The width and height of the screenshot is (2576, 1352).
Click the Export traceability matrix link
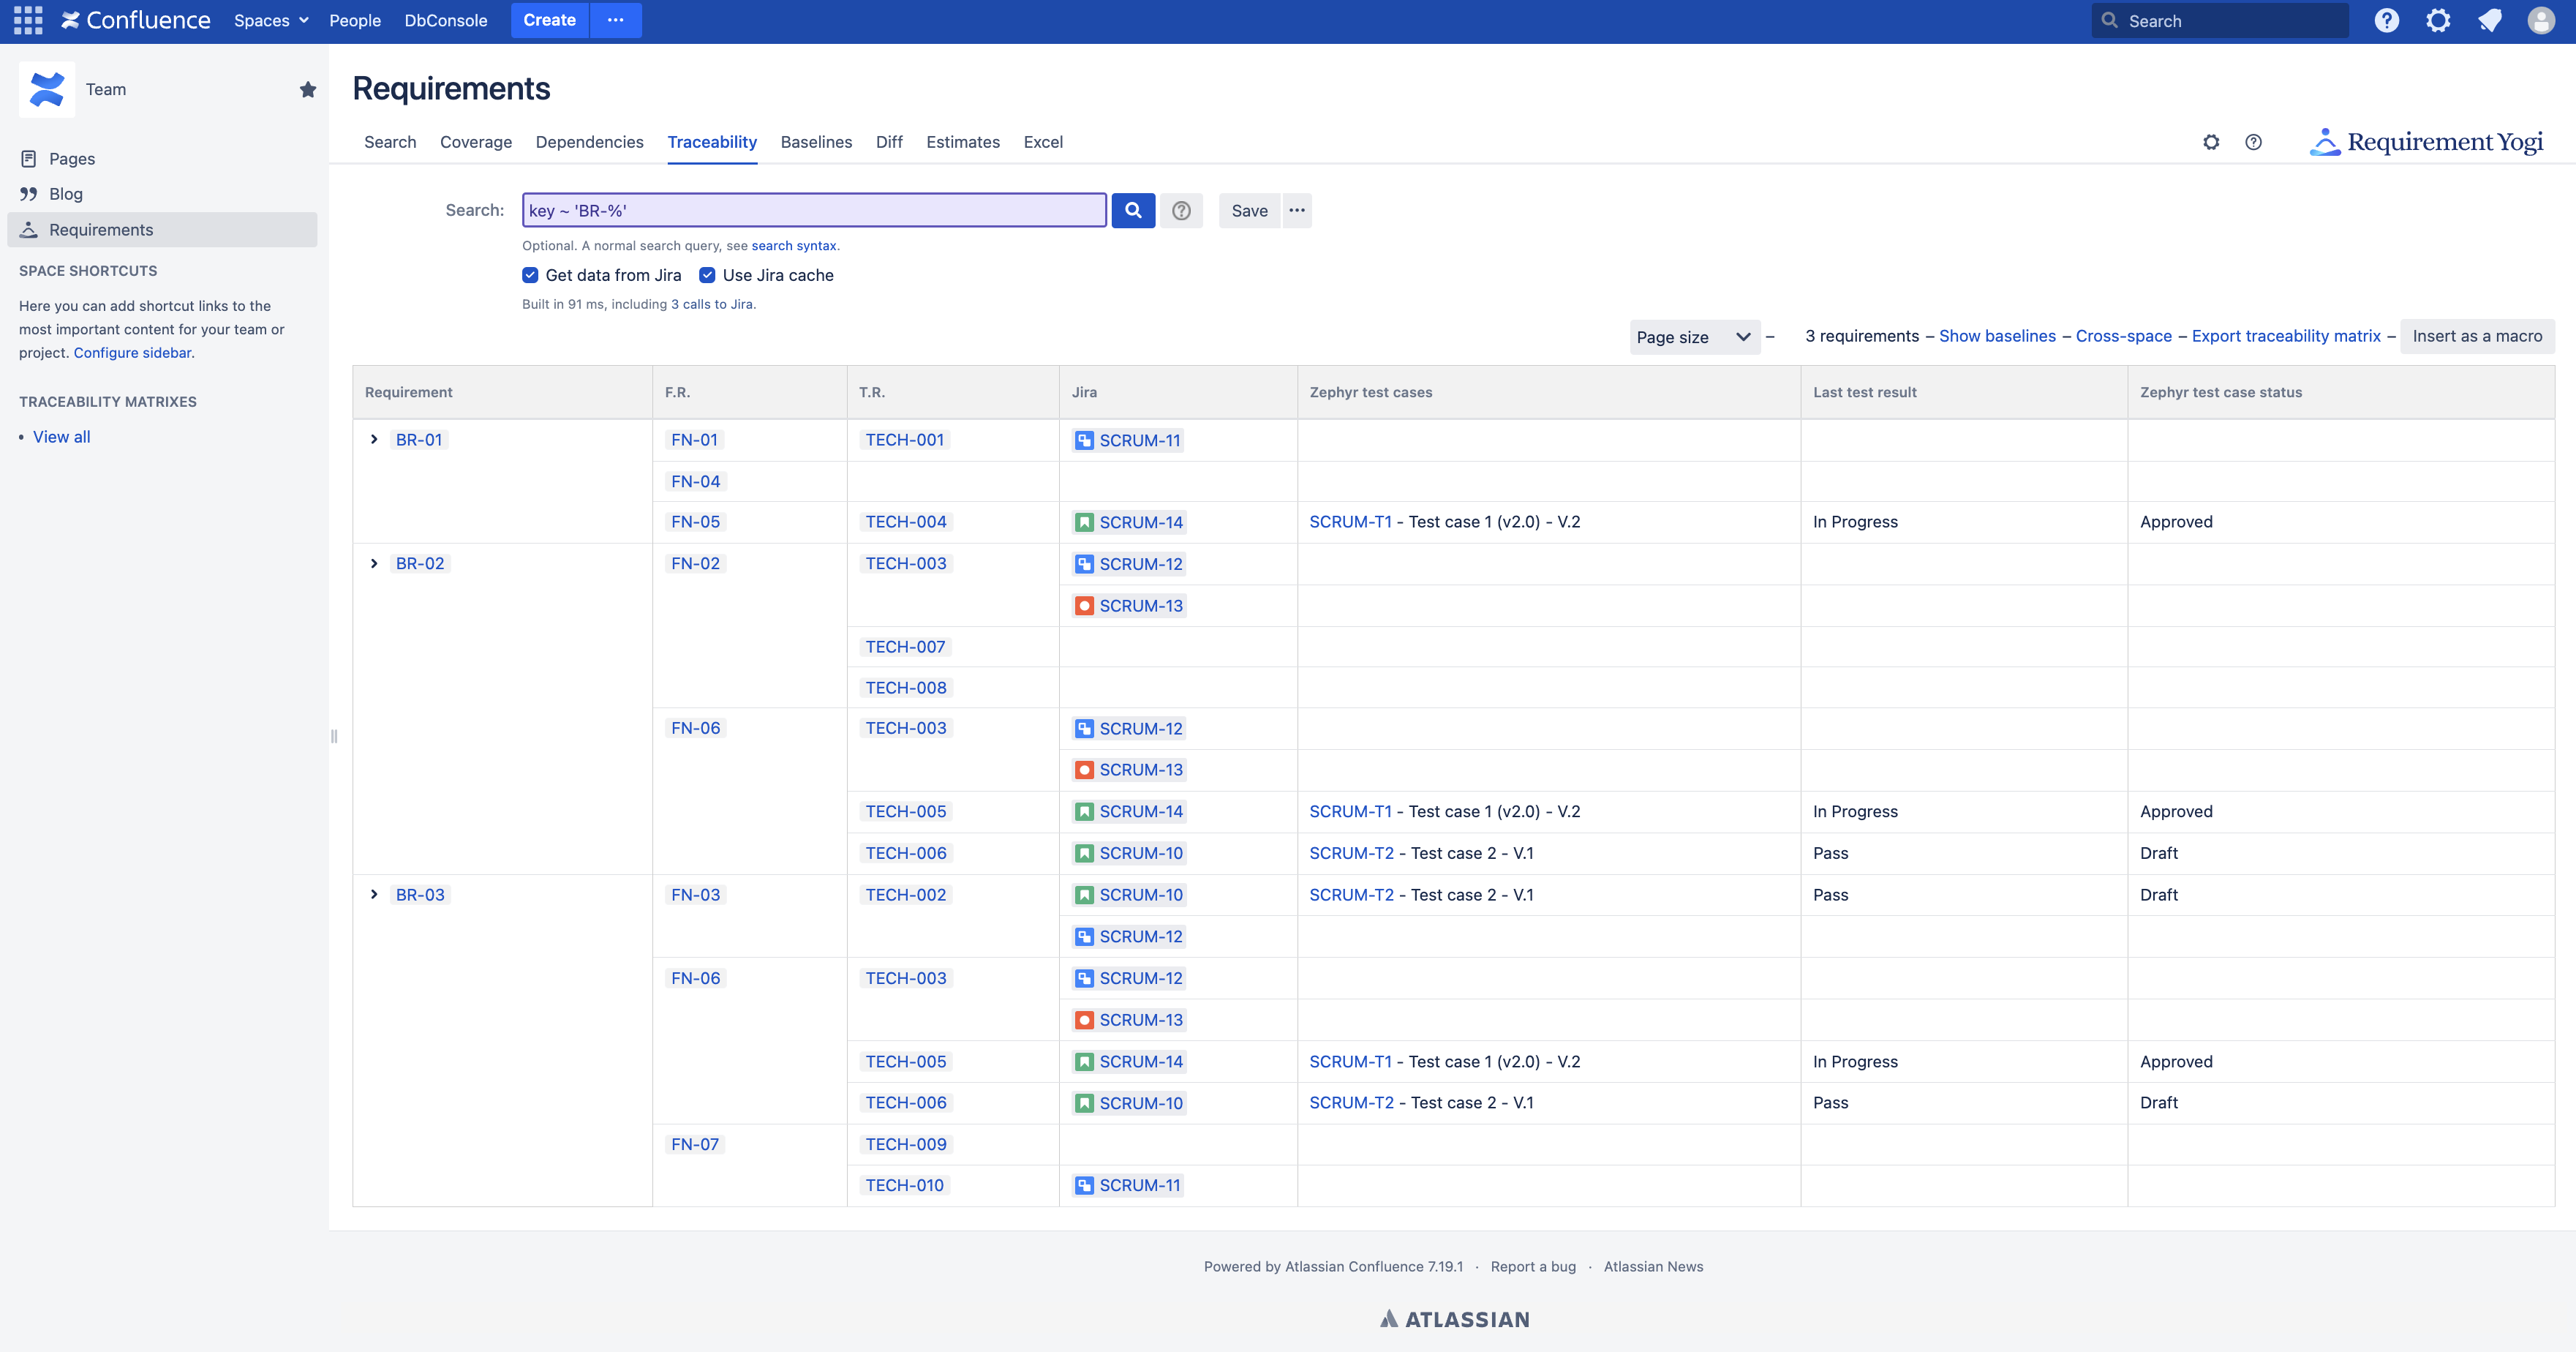pos(2285,336)
